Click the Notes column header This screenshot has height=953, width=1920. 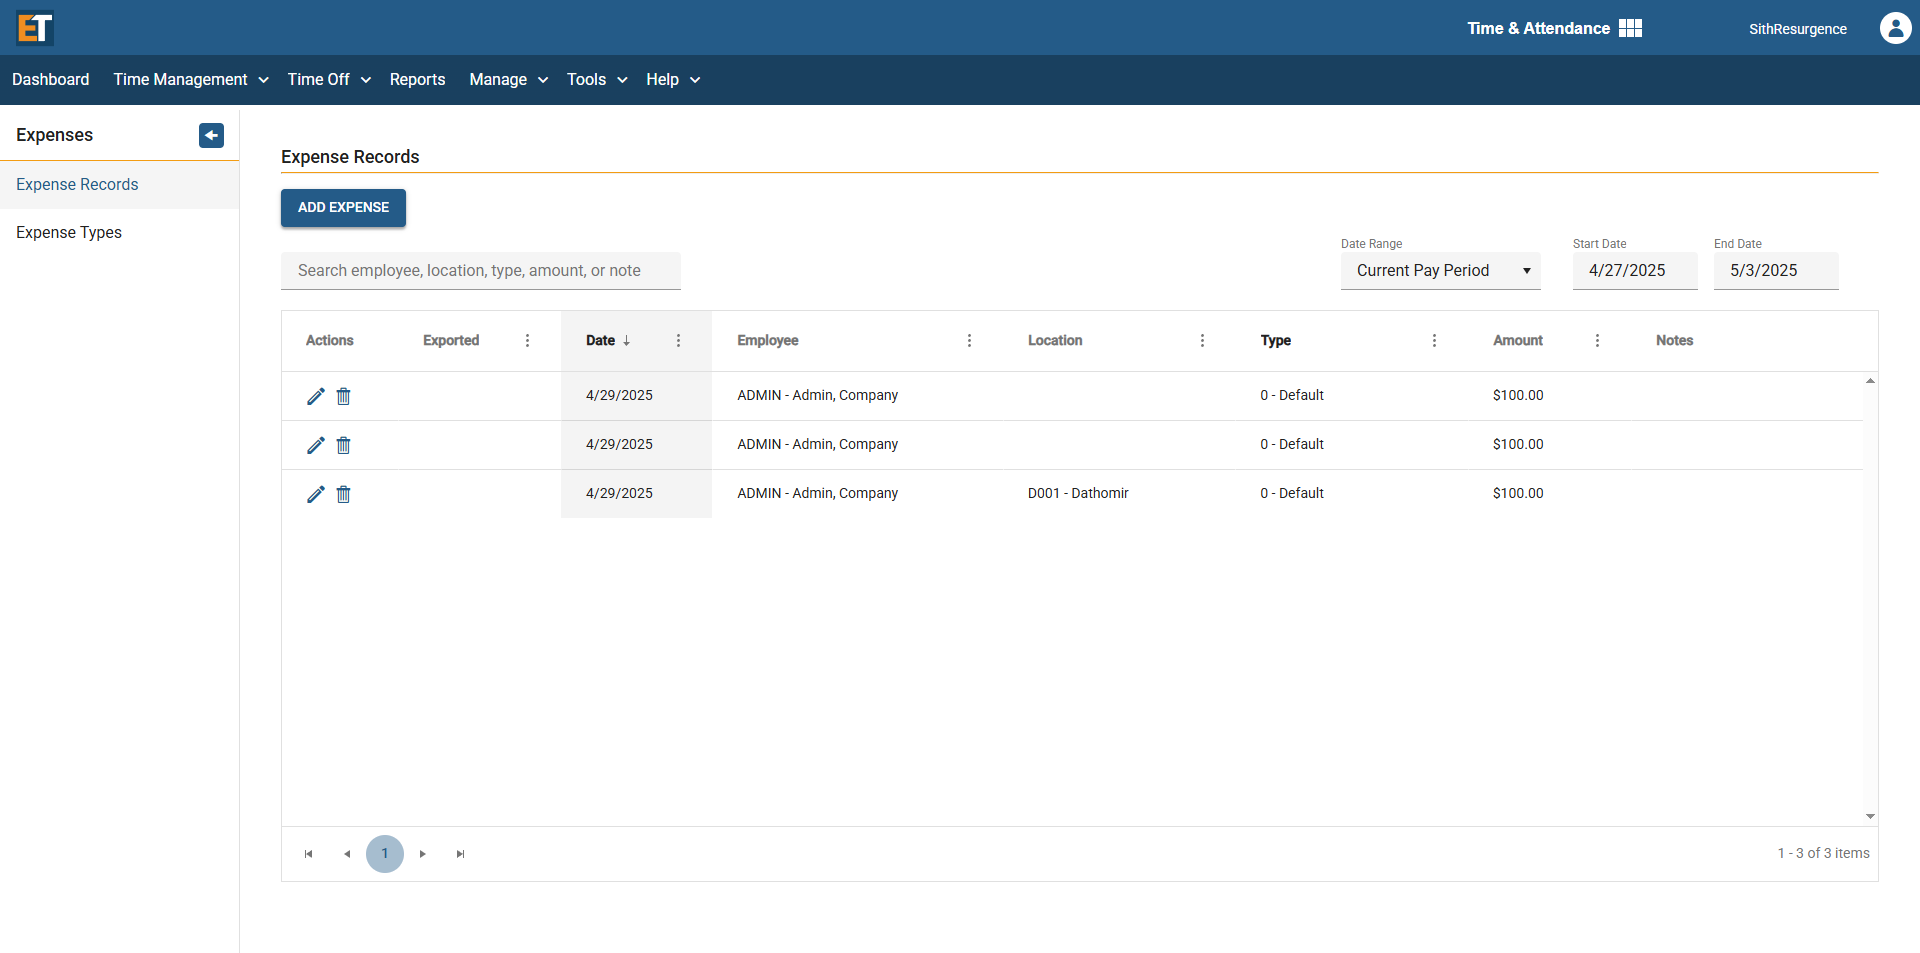point(1674,341)
